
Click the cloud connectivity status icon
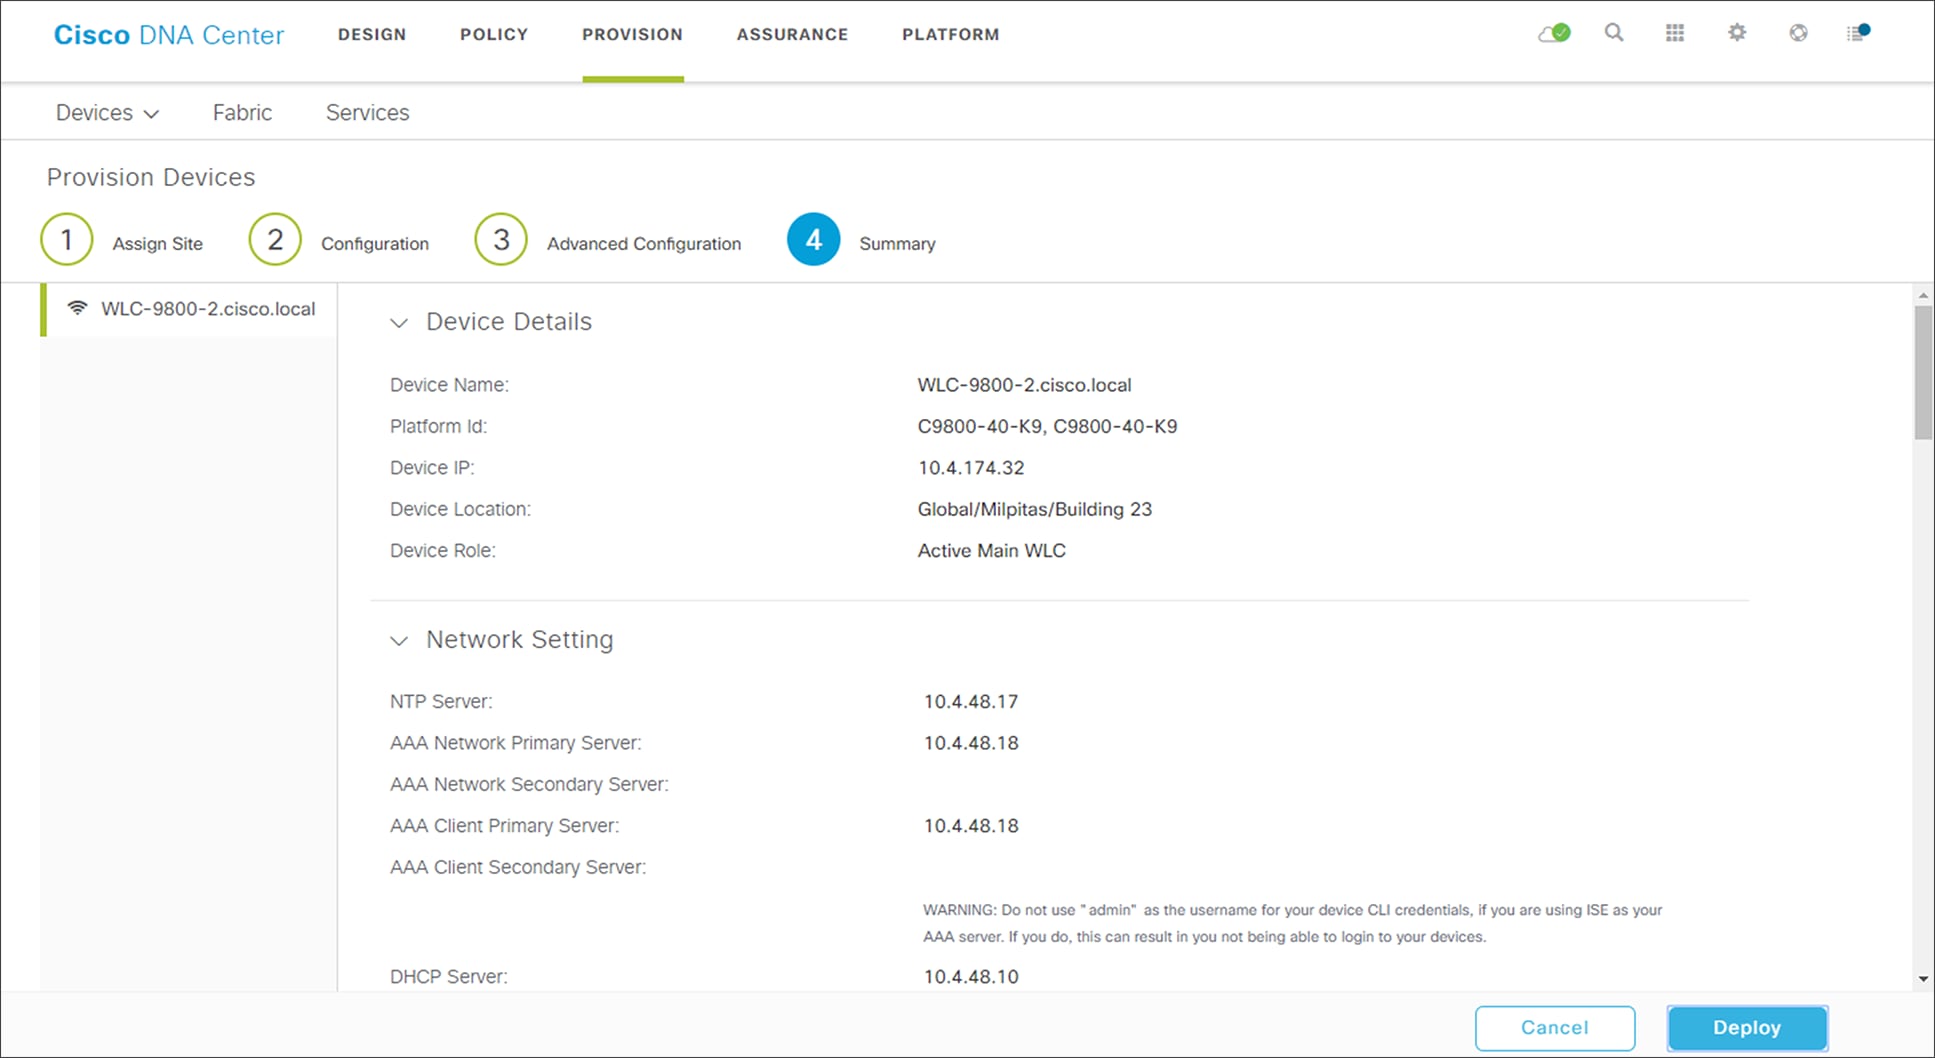pos(1554,33)
